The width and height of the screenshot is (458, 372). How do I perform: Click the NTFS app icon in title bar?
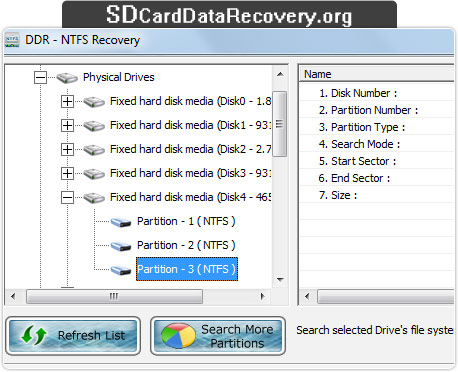coord(12,40)
